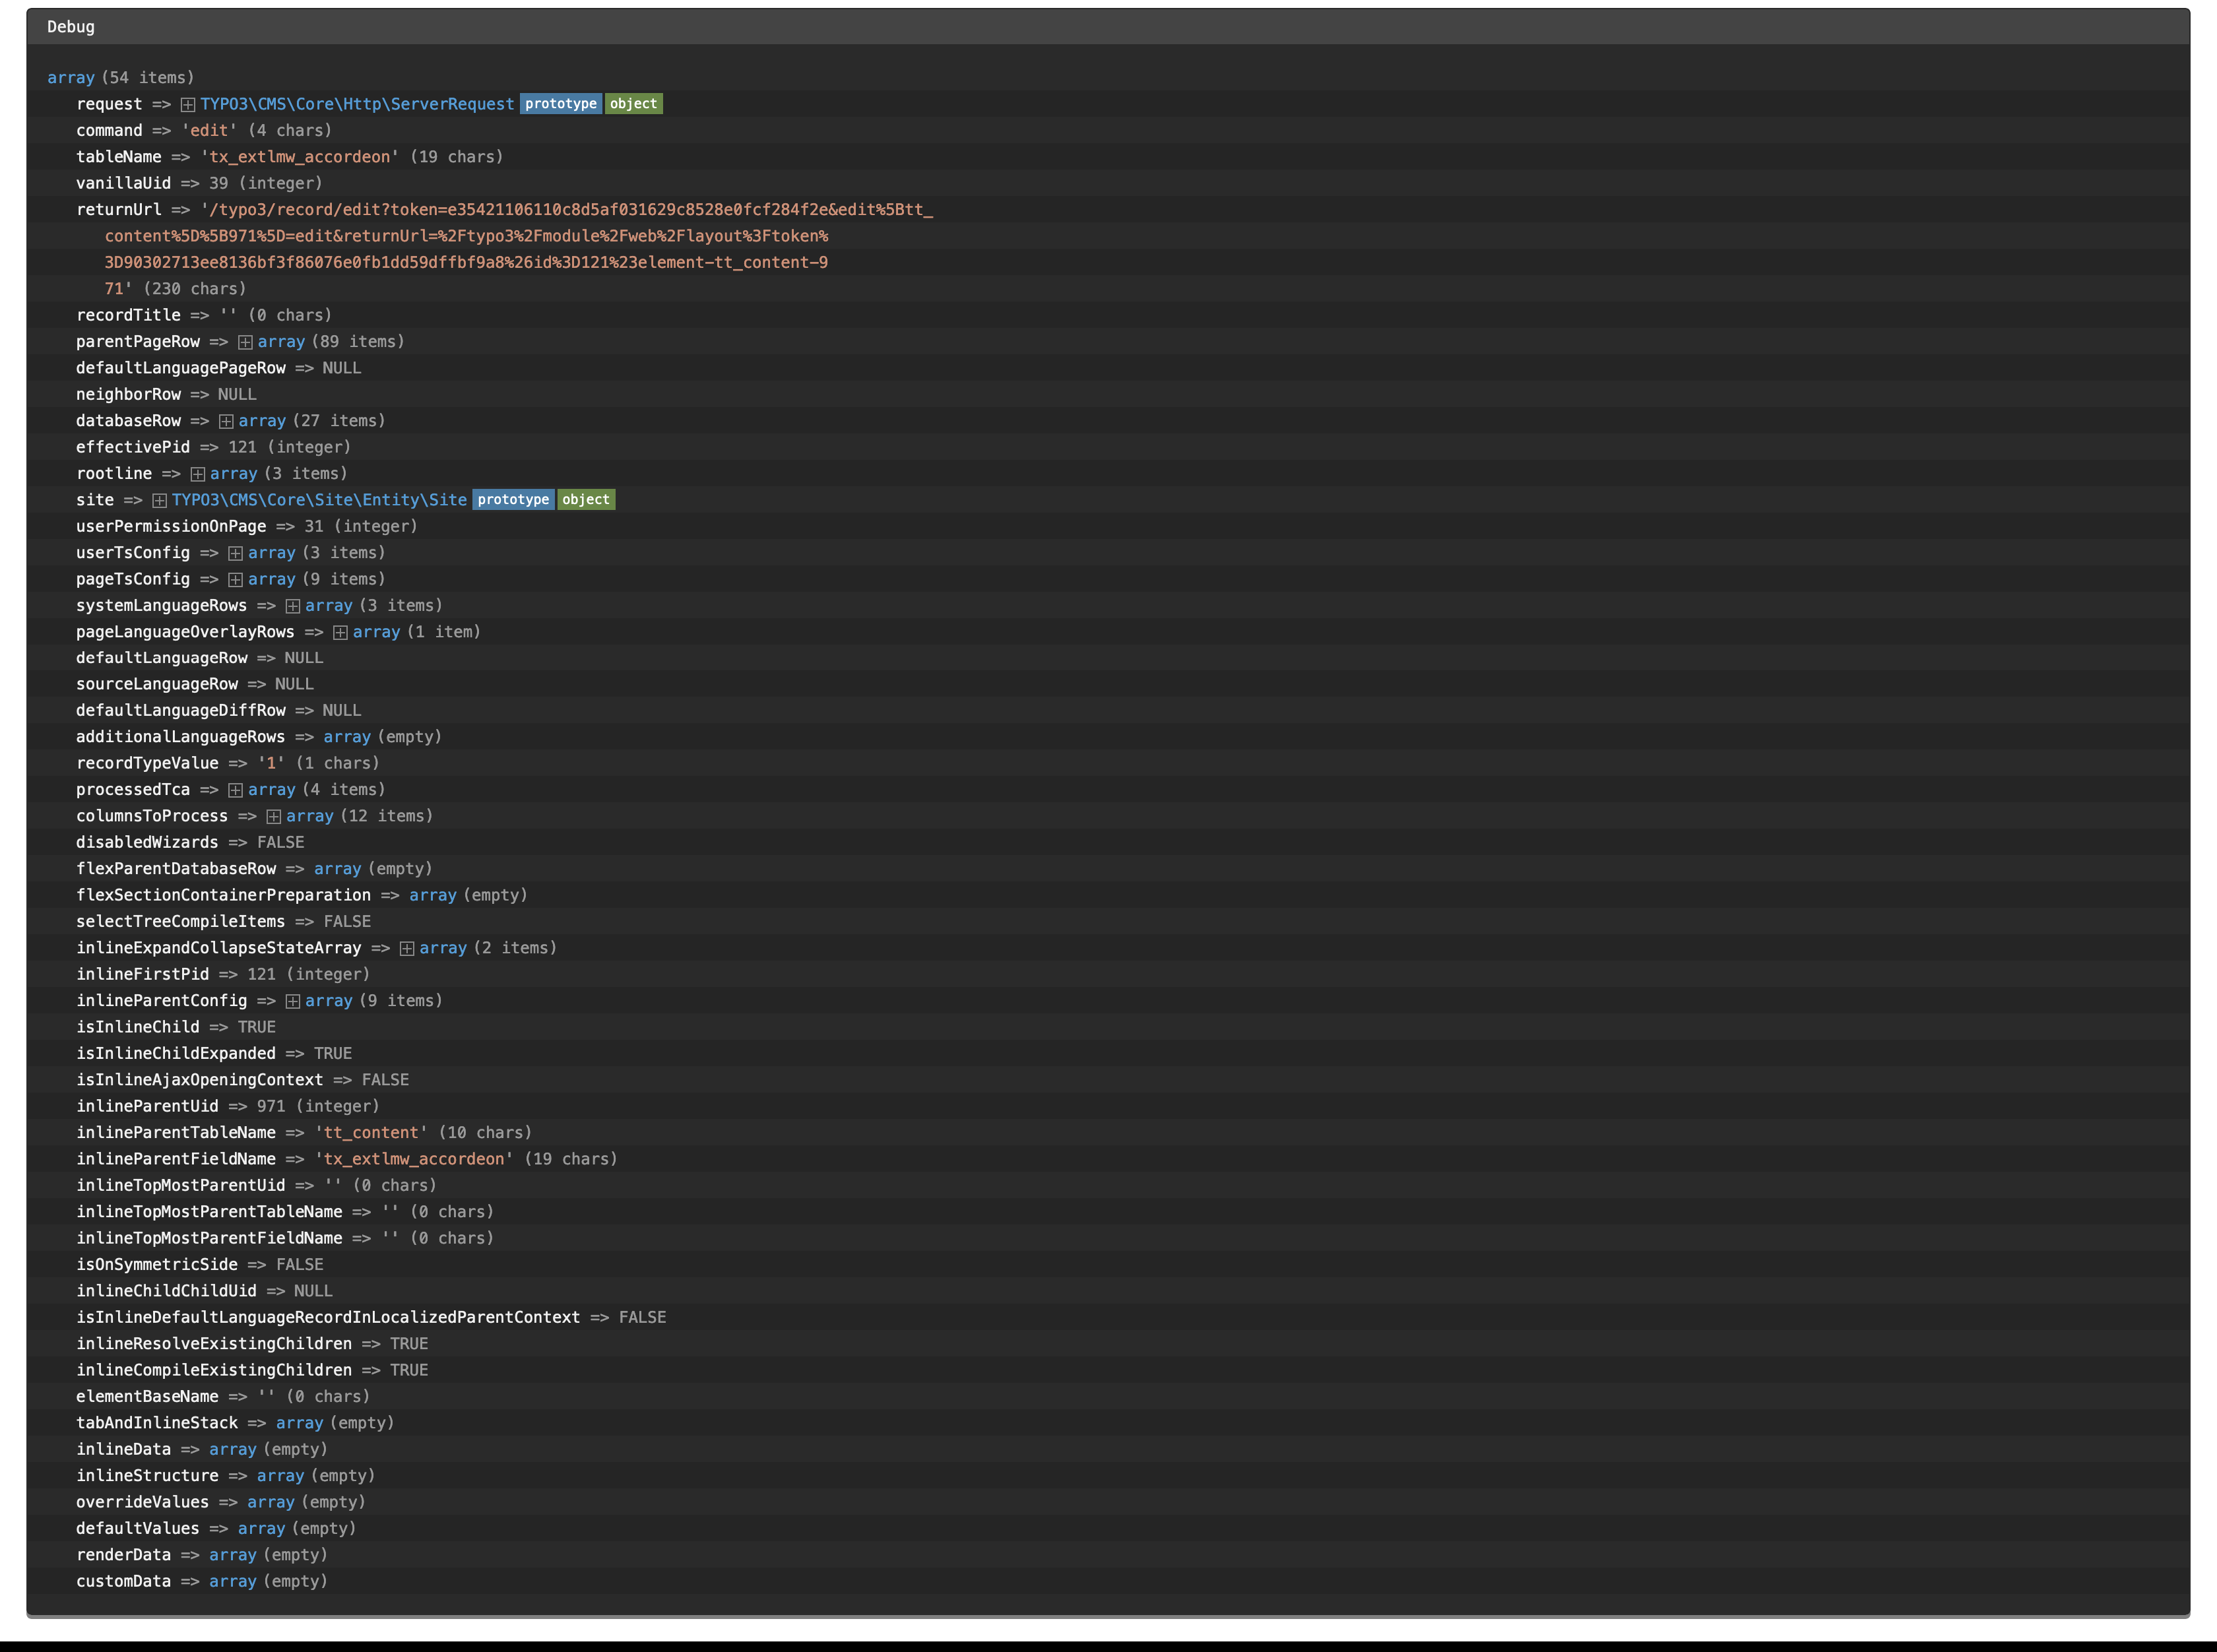
Task: Expand the columnsToProcess array of 12 items
Action: click(x=274, y=817)
